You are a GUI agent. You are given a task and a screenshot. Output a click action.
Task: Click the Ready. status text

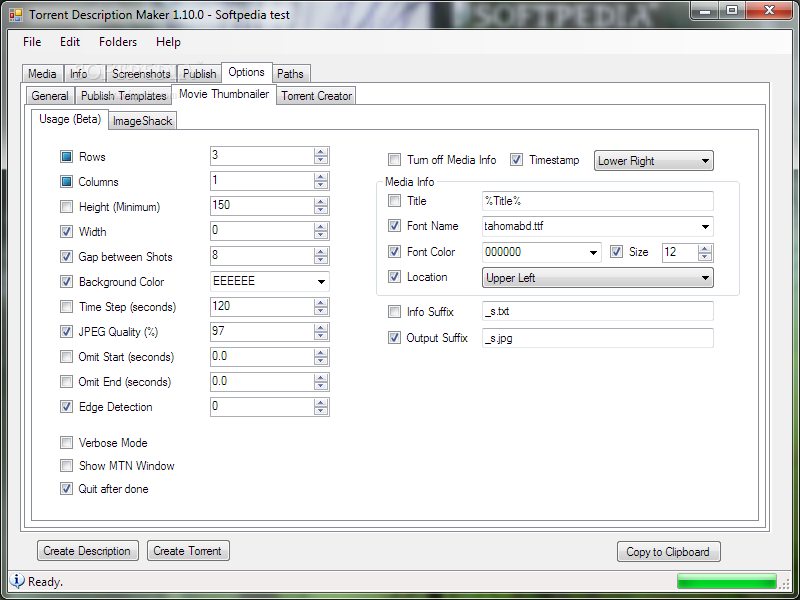click(45, 582)
